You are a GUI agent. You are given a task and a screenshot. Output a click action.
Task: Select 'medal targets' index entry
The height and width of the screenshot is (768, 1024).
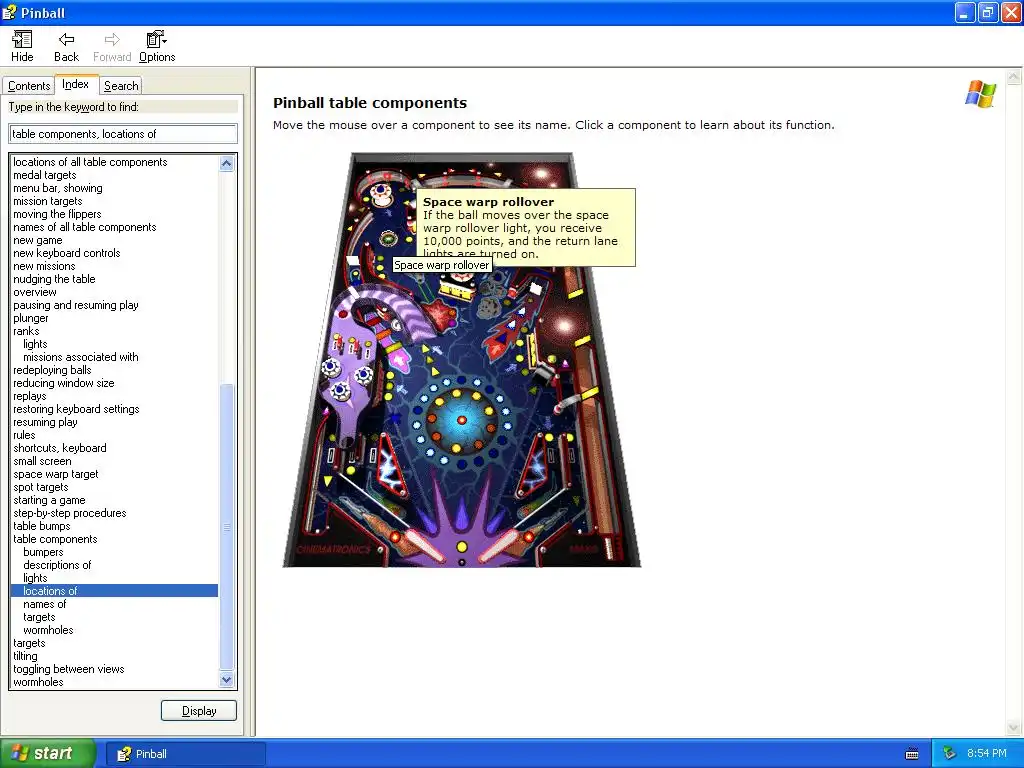44,175
